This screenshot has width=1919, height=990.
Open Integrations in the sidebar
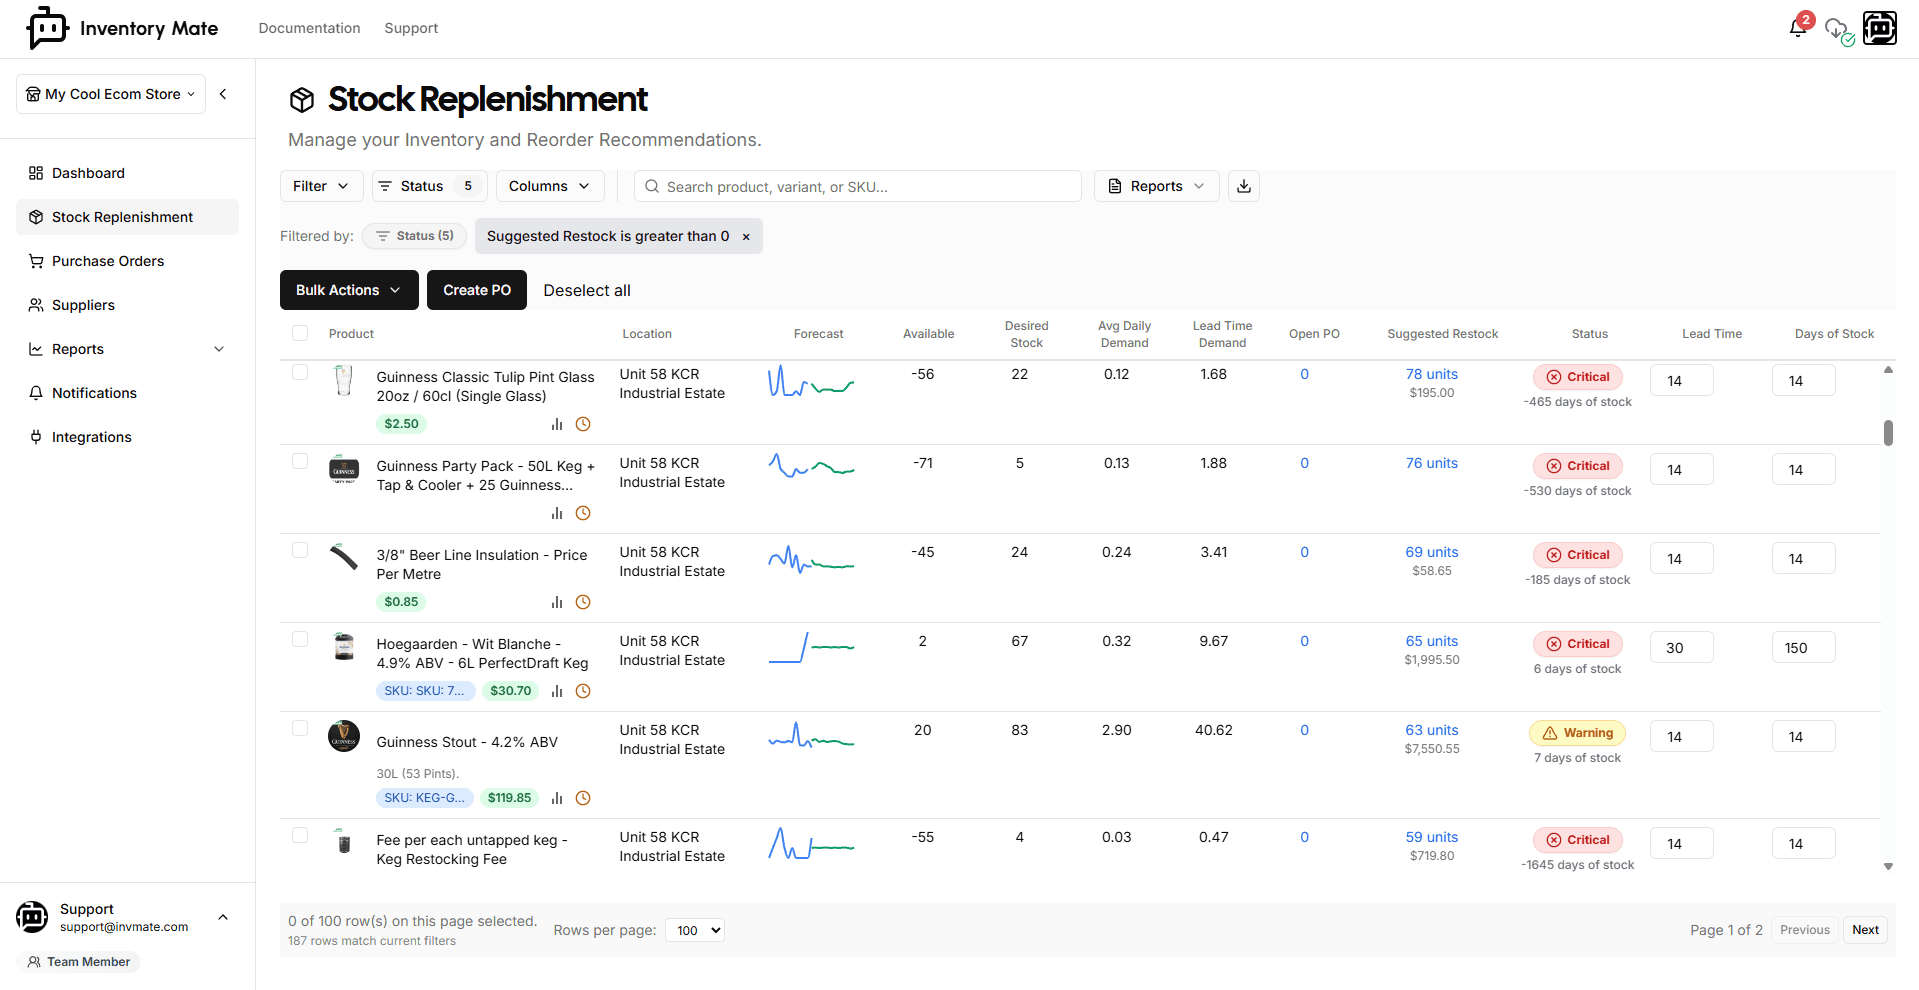[x=127, y=437]
